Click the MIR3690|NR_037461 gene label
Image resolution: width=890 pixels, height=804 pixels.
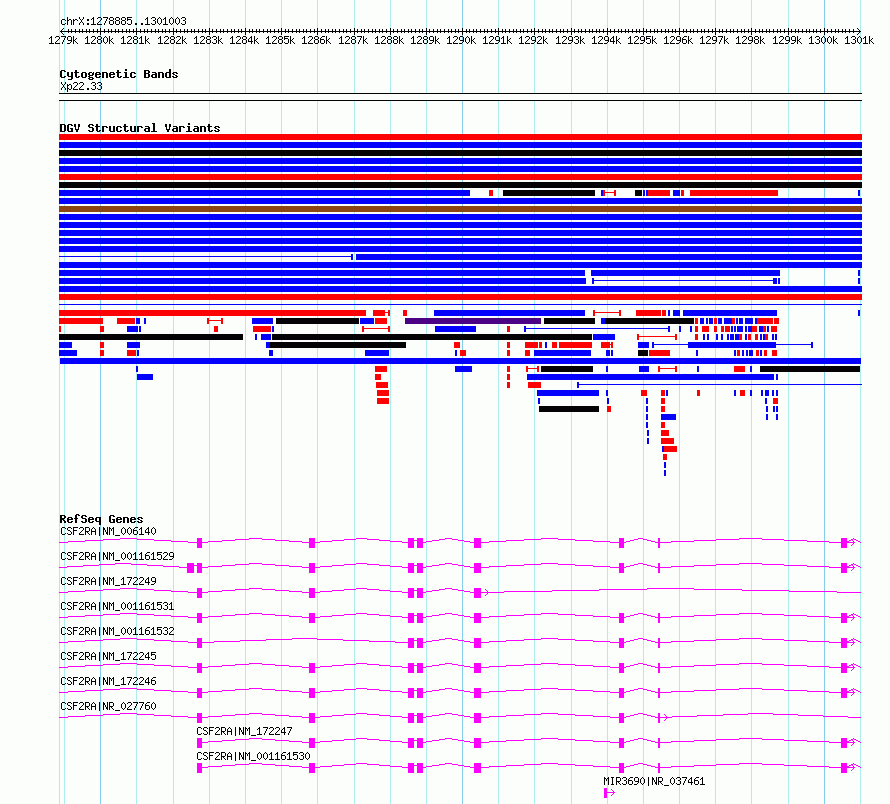[654, 781]
